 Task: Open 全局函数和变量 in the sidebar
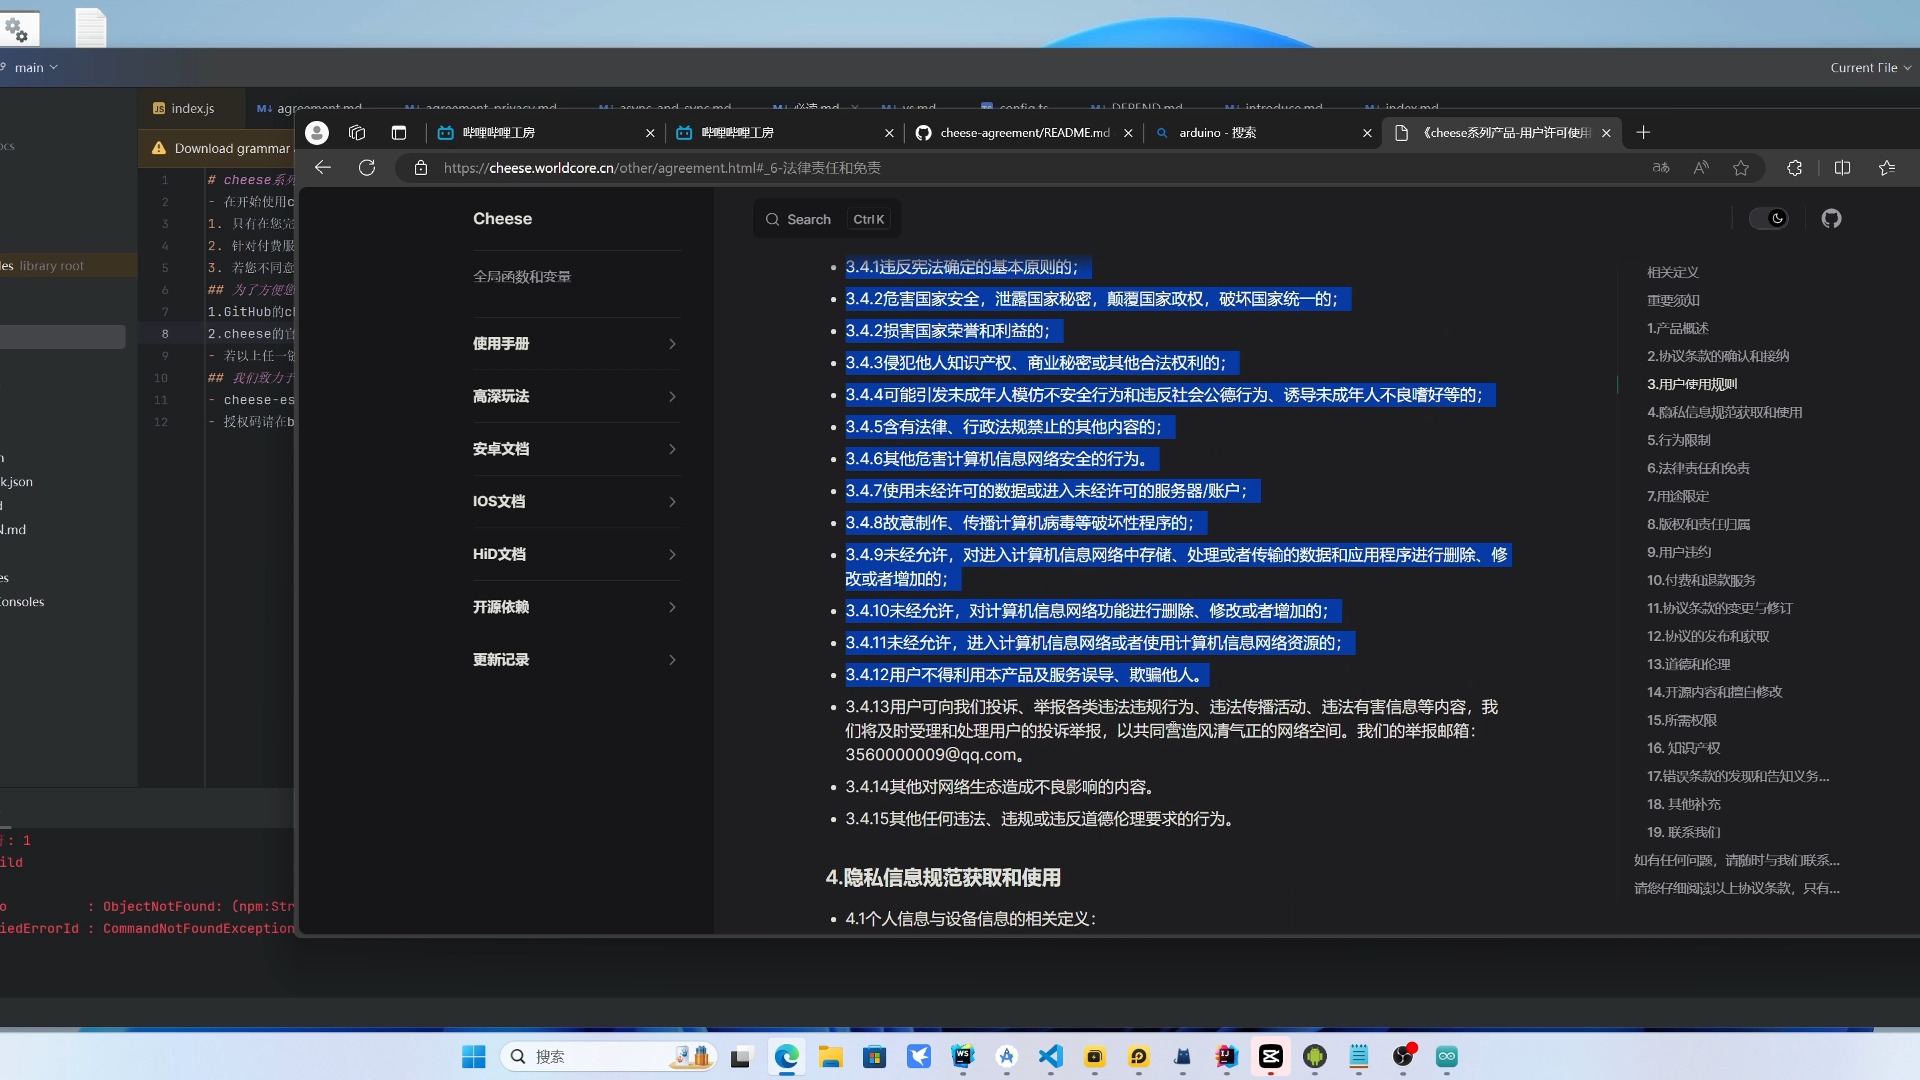click(x=522, y=277)
